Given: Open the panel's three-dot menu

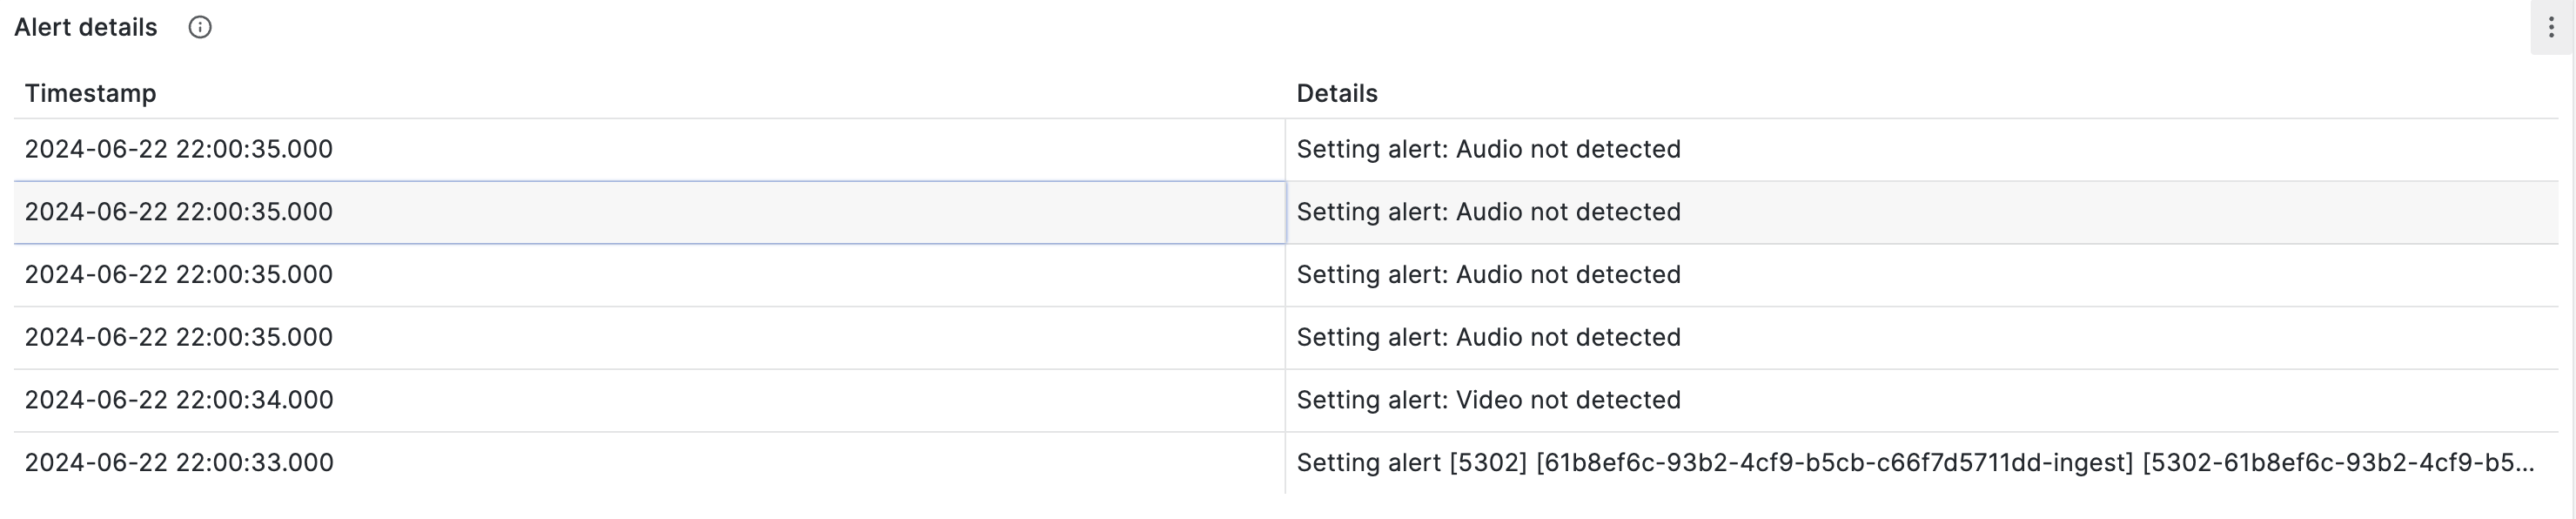Looking at the screenshot, I should [x=2551, y=27].
